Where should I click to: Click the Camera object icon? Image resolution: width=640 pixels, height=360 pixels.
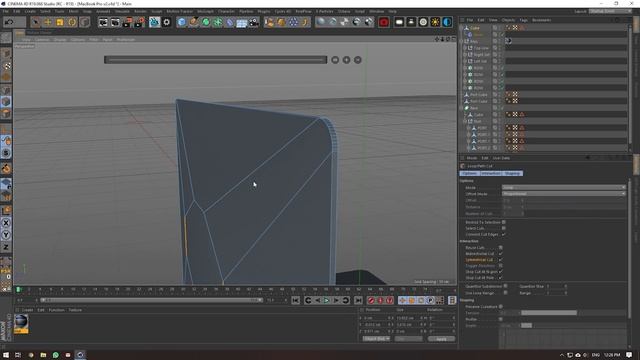254,22
